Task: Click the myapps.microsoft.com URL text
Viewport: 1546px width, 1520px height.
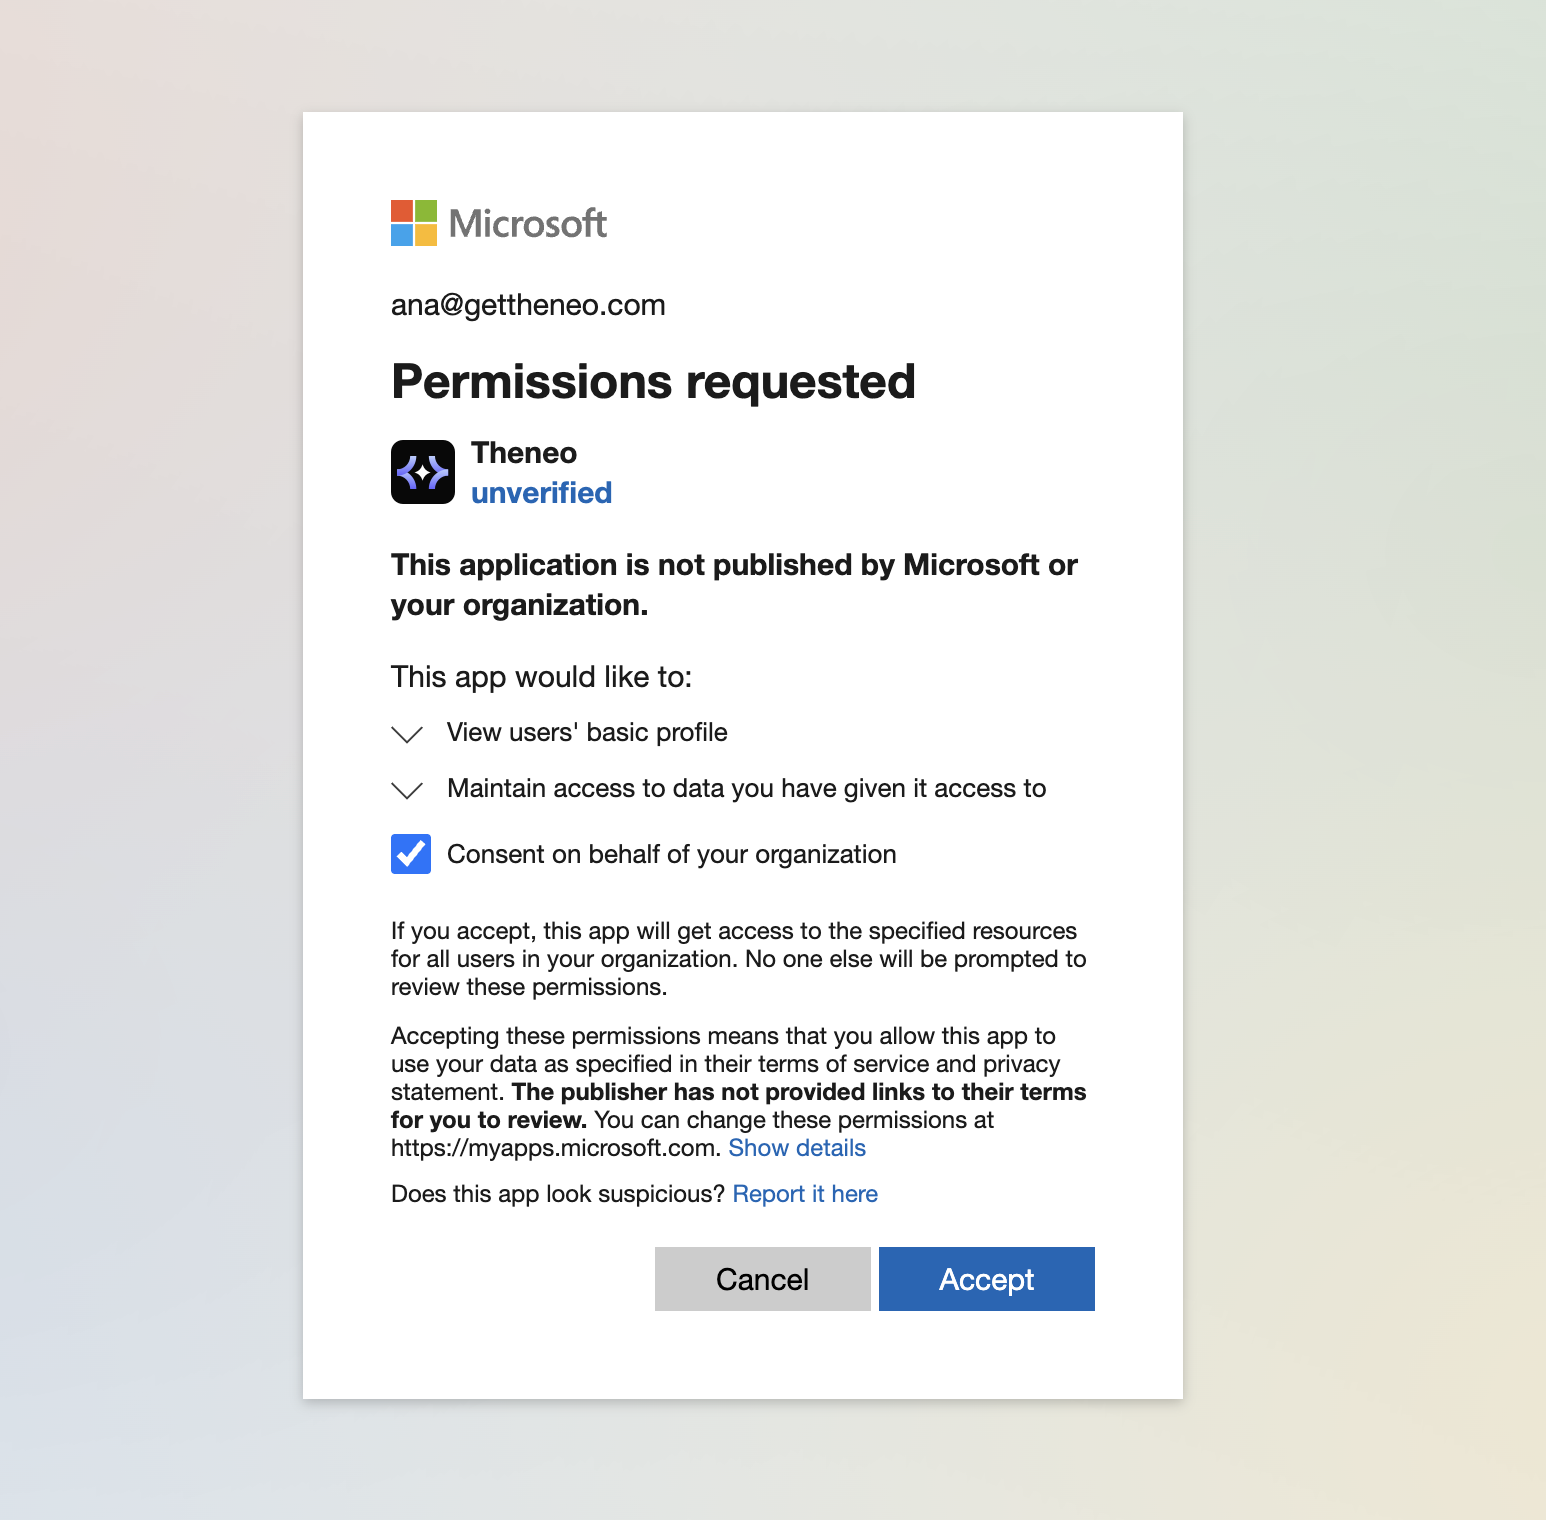Action: point(555,1148)
